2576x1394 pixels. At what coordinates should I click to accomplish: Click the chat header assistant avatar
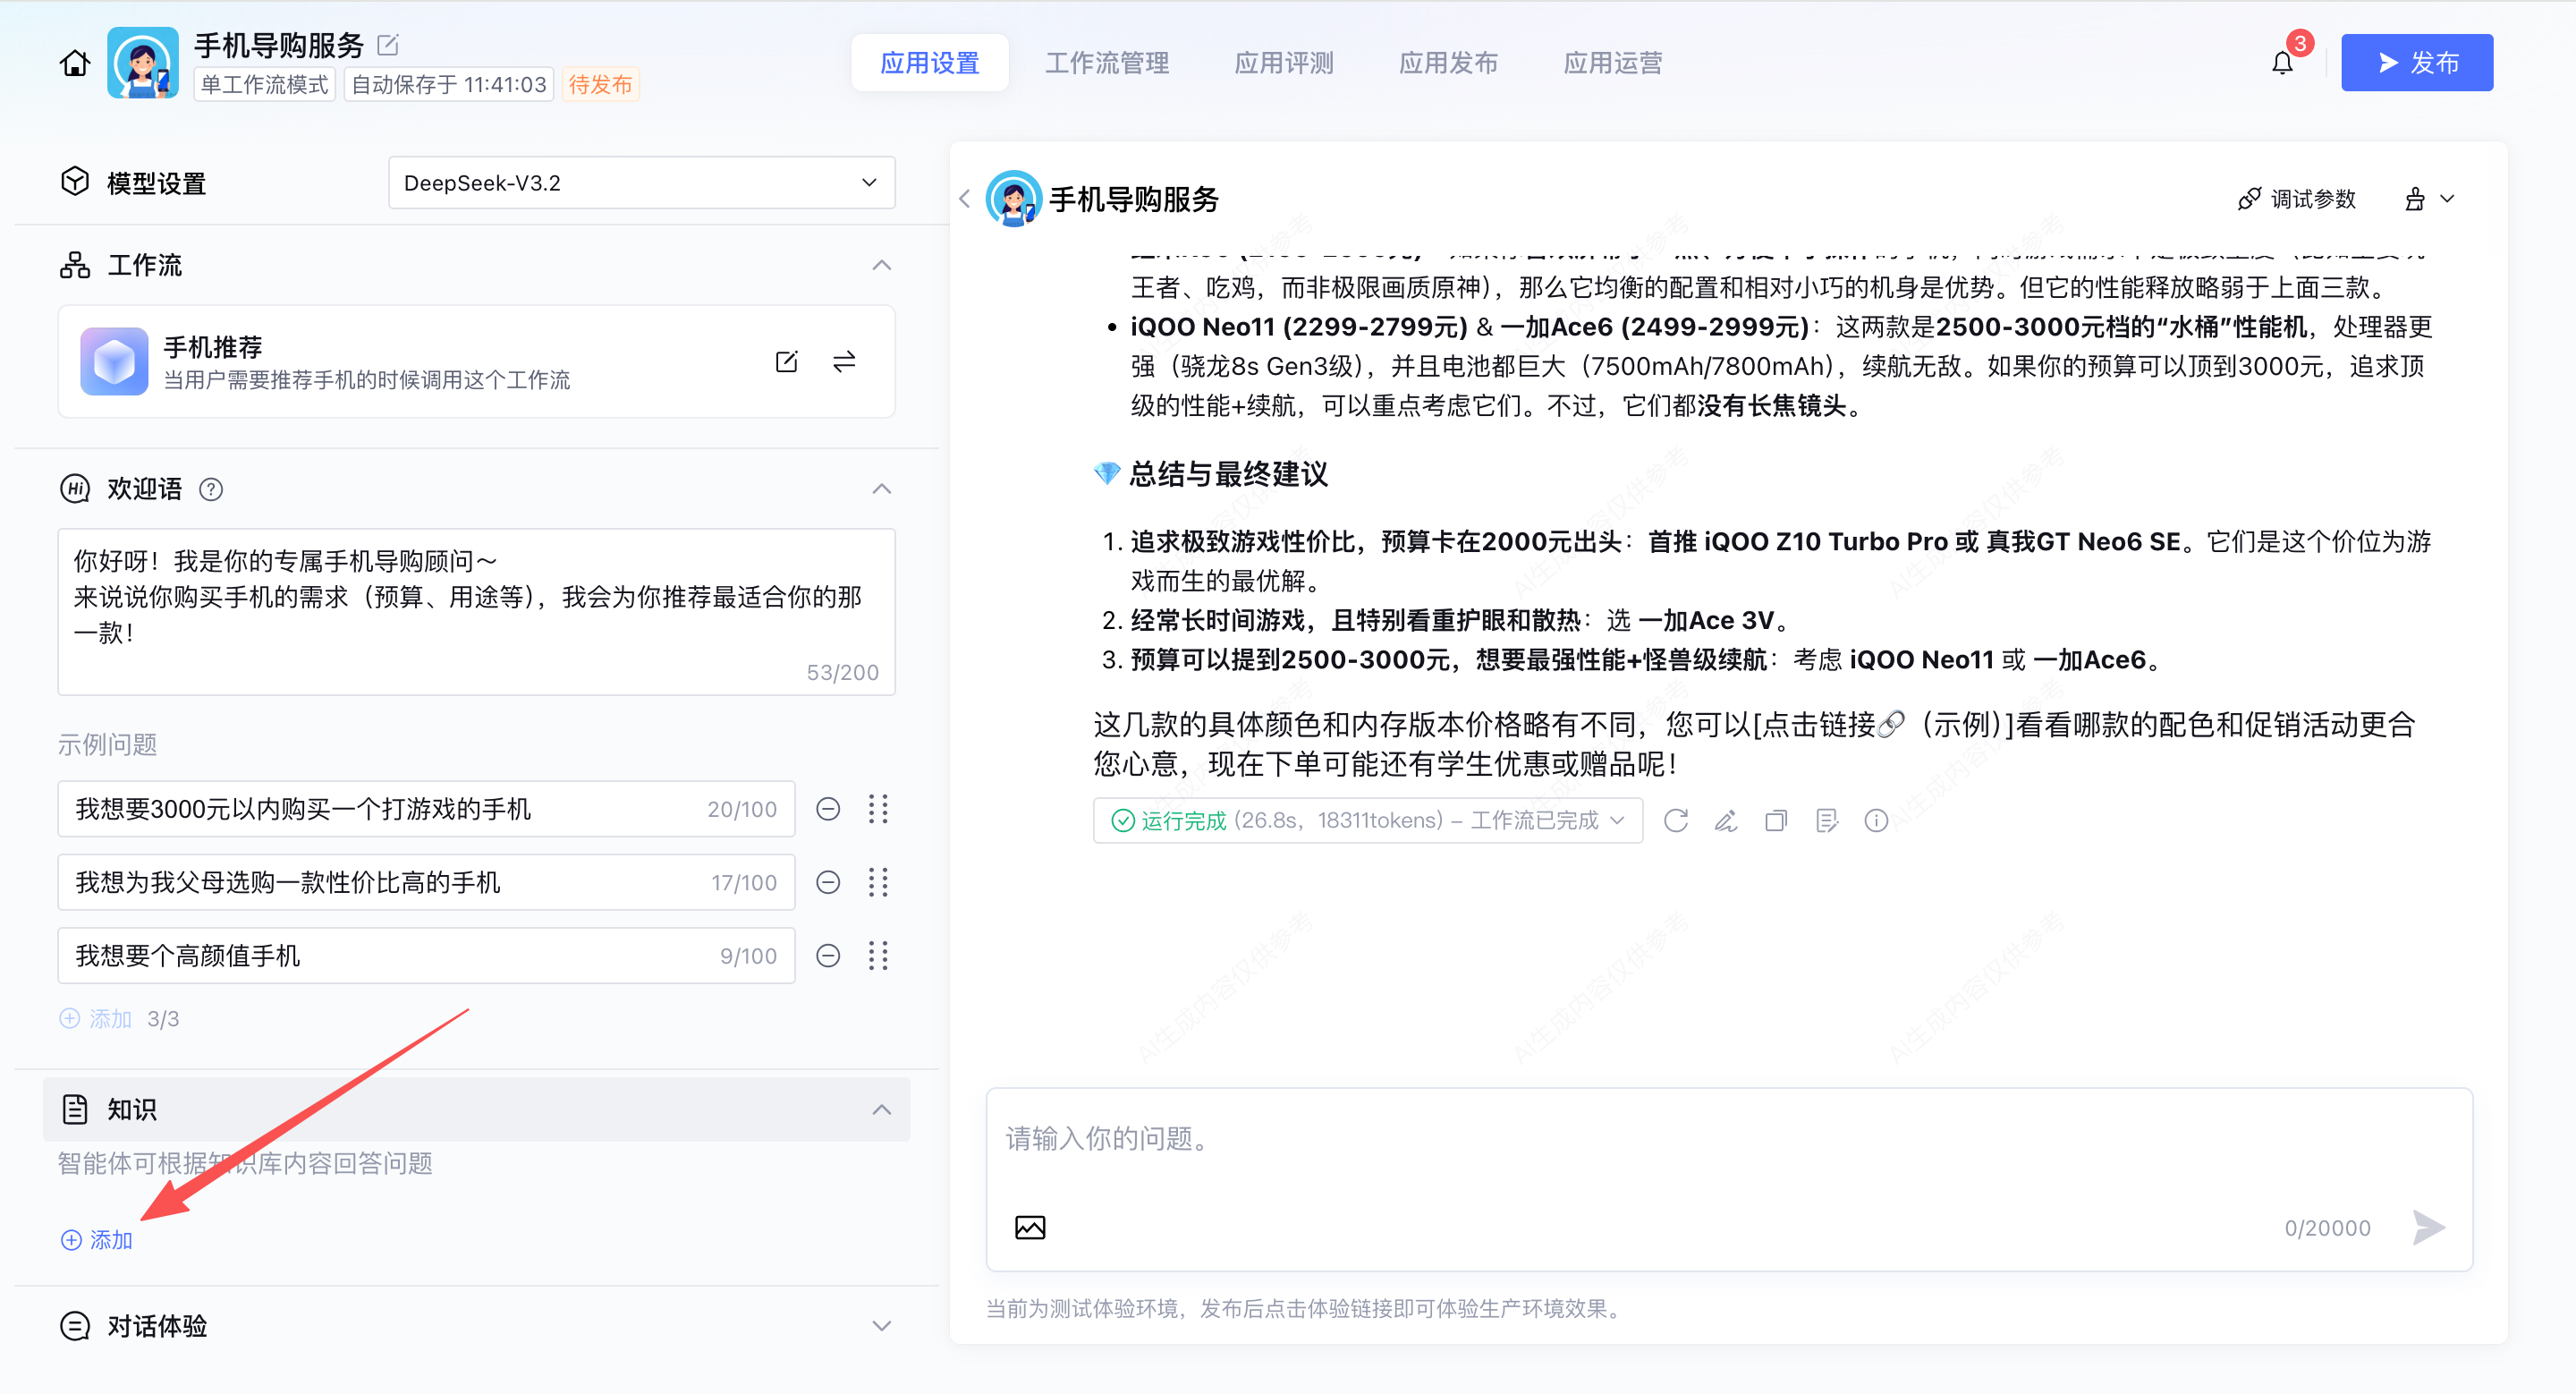point(1013,198)
